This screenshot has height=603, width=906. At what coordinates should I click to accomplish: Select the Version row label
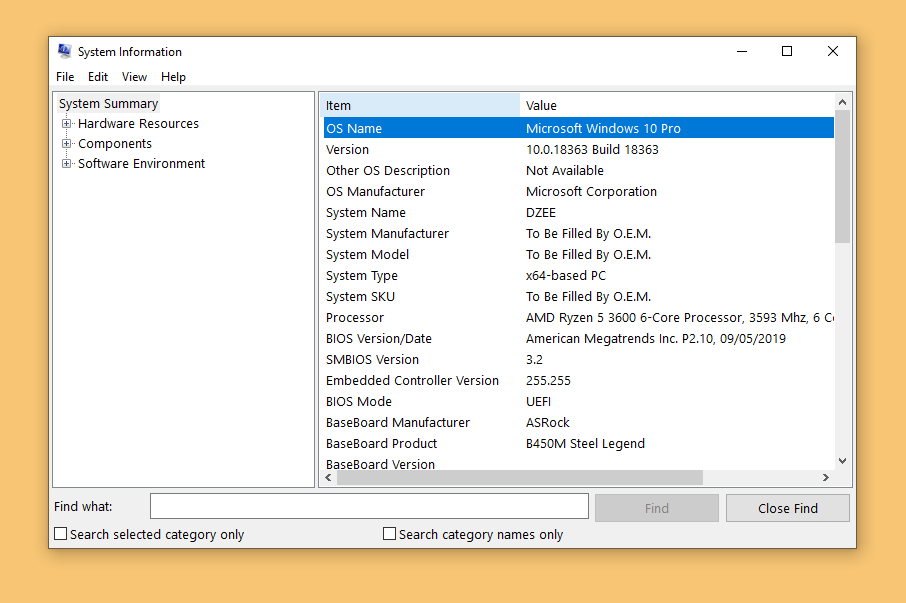[x=347, y=150]
